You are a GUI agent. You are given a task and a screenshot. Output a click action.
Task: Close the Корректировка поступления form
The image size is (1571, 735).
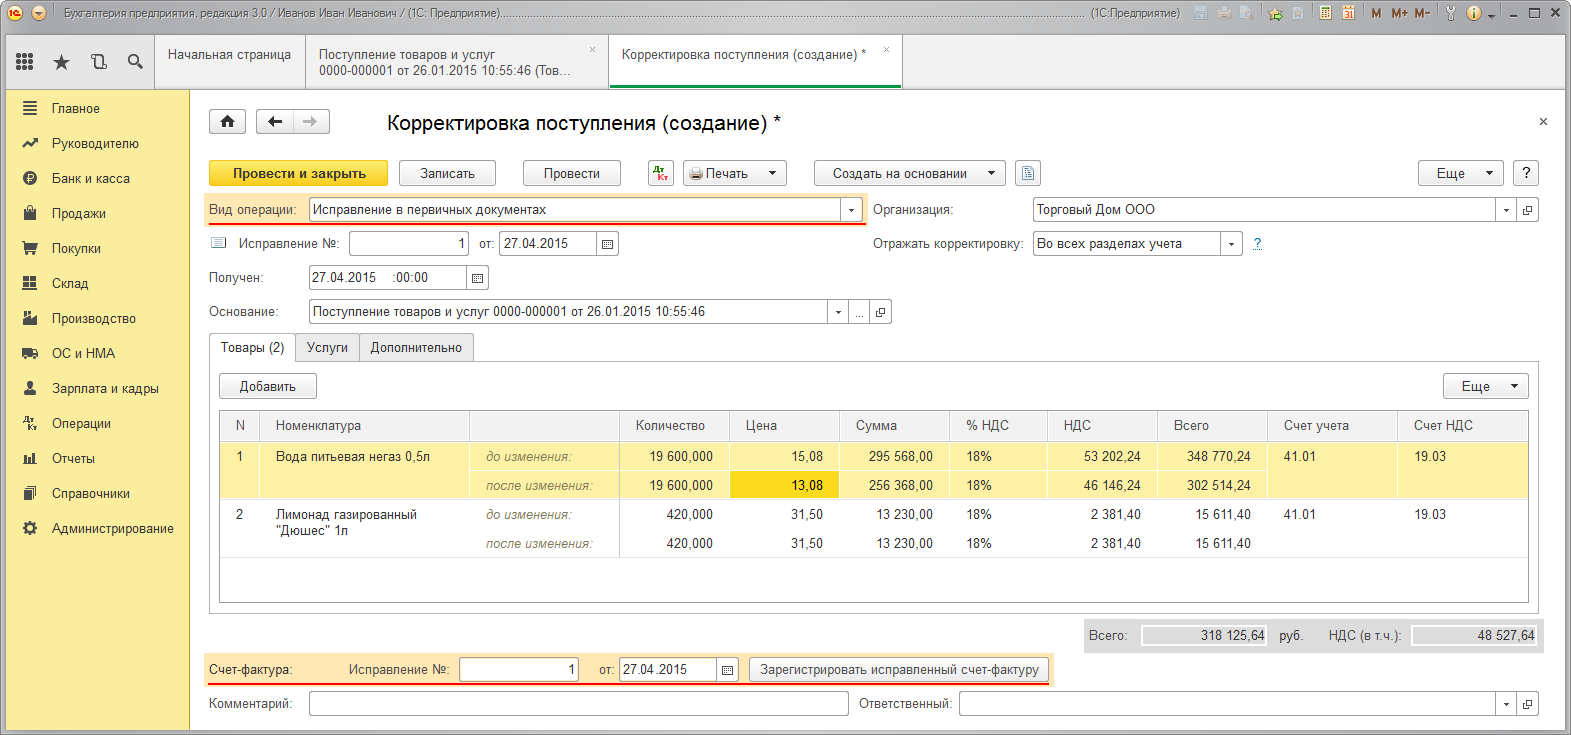[1543, 122]
